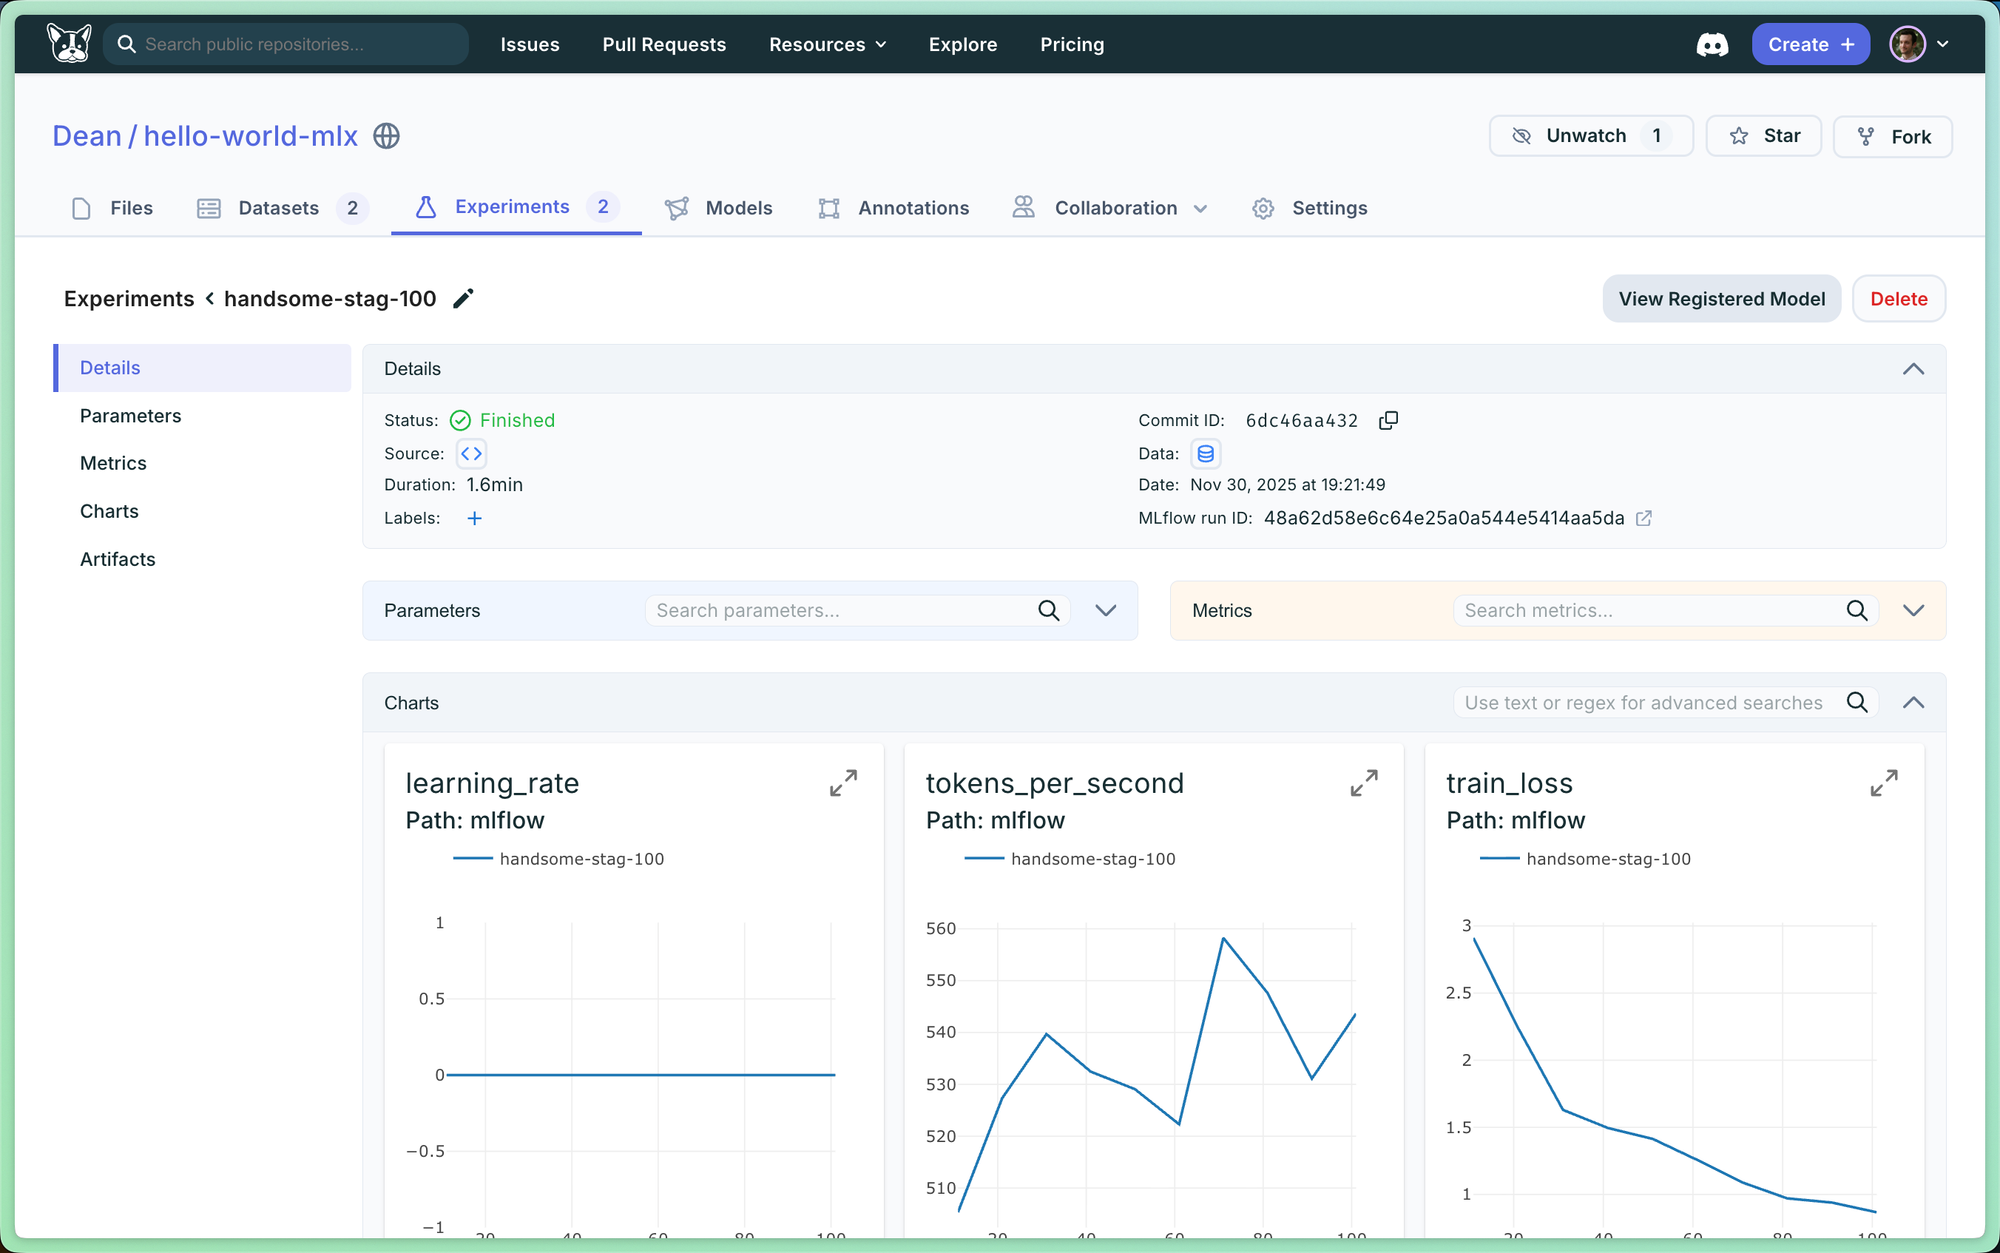Open the source code icon next to Source
The width and height of the screenshot is (2000, 1253).
471,454
